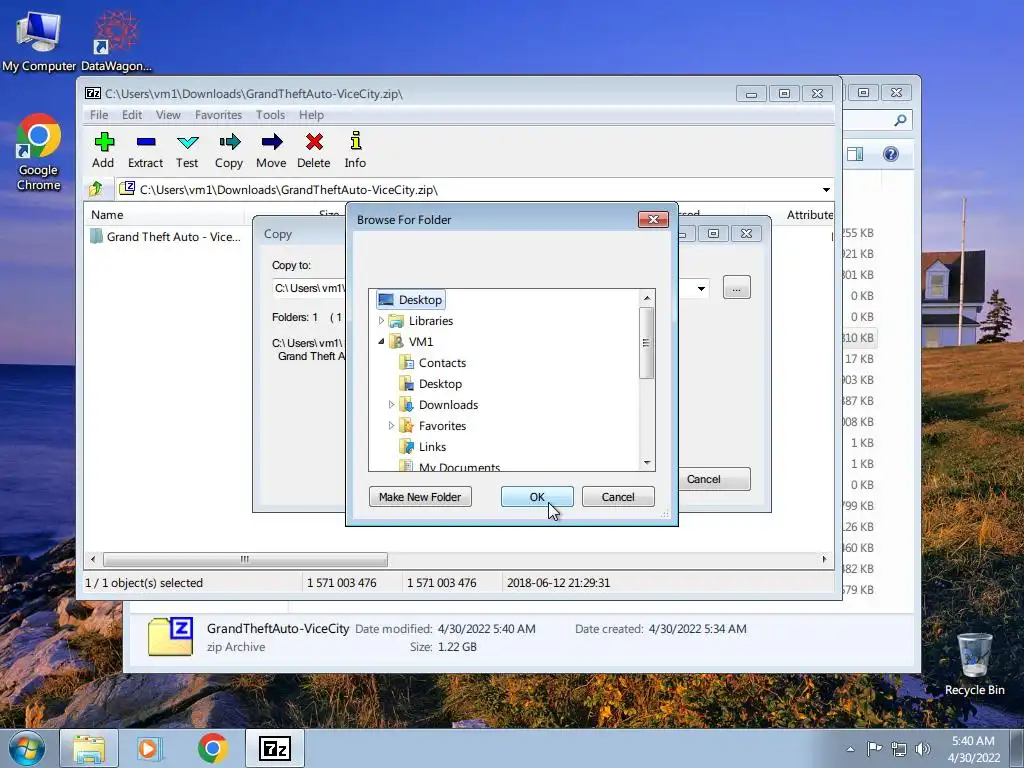Select the DataWagon desktop shortcut

(116, 40)
